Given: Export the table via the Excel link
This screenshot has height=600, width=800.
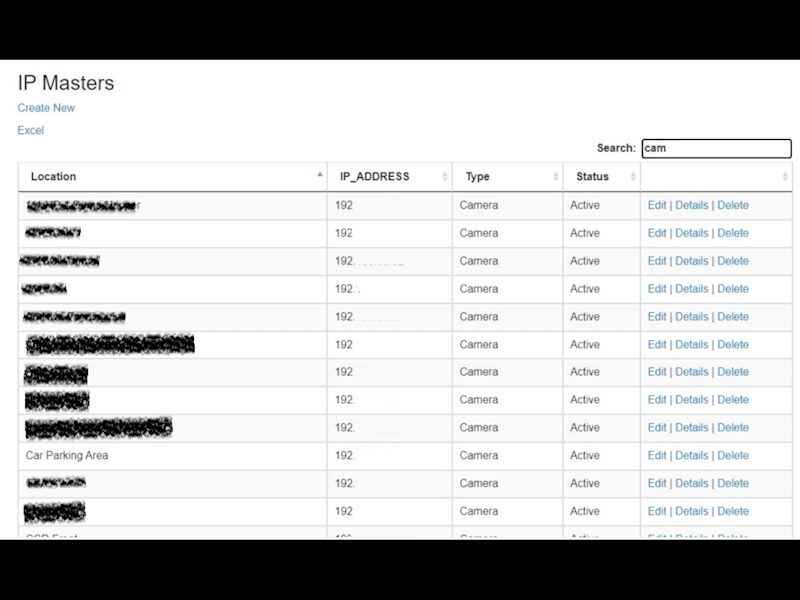Looking at the screenshot, I should tap(31, 131).
